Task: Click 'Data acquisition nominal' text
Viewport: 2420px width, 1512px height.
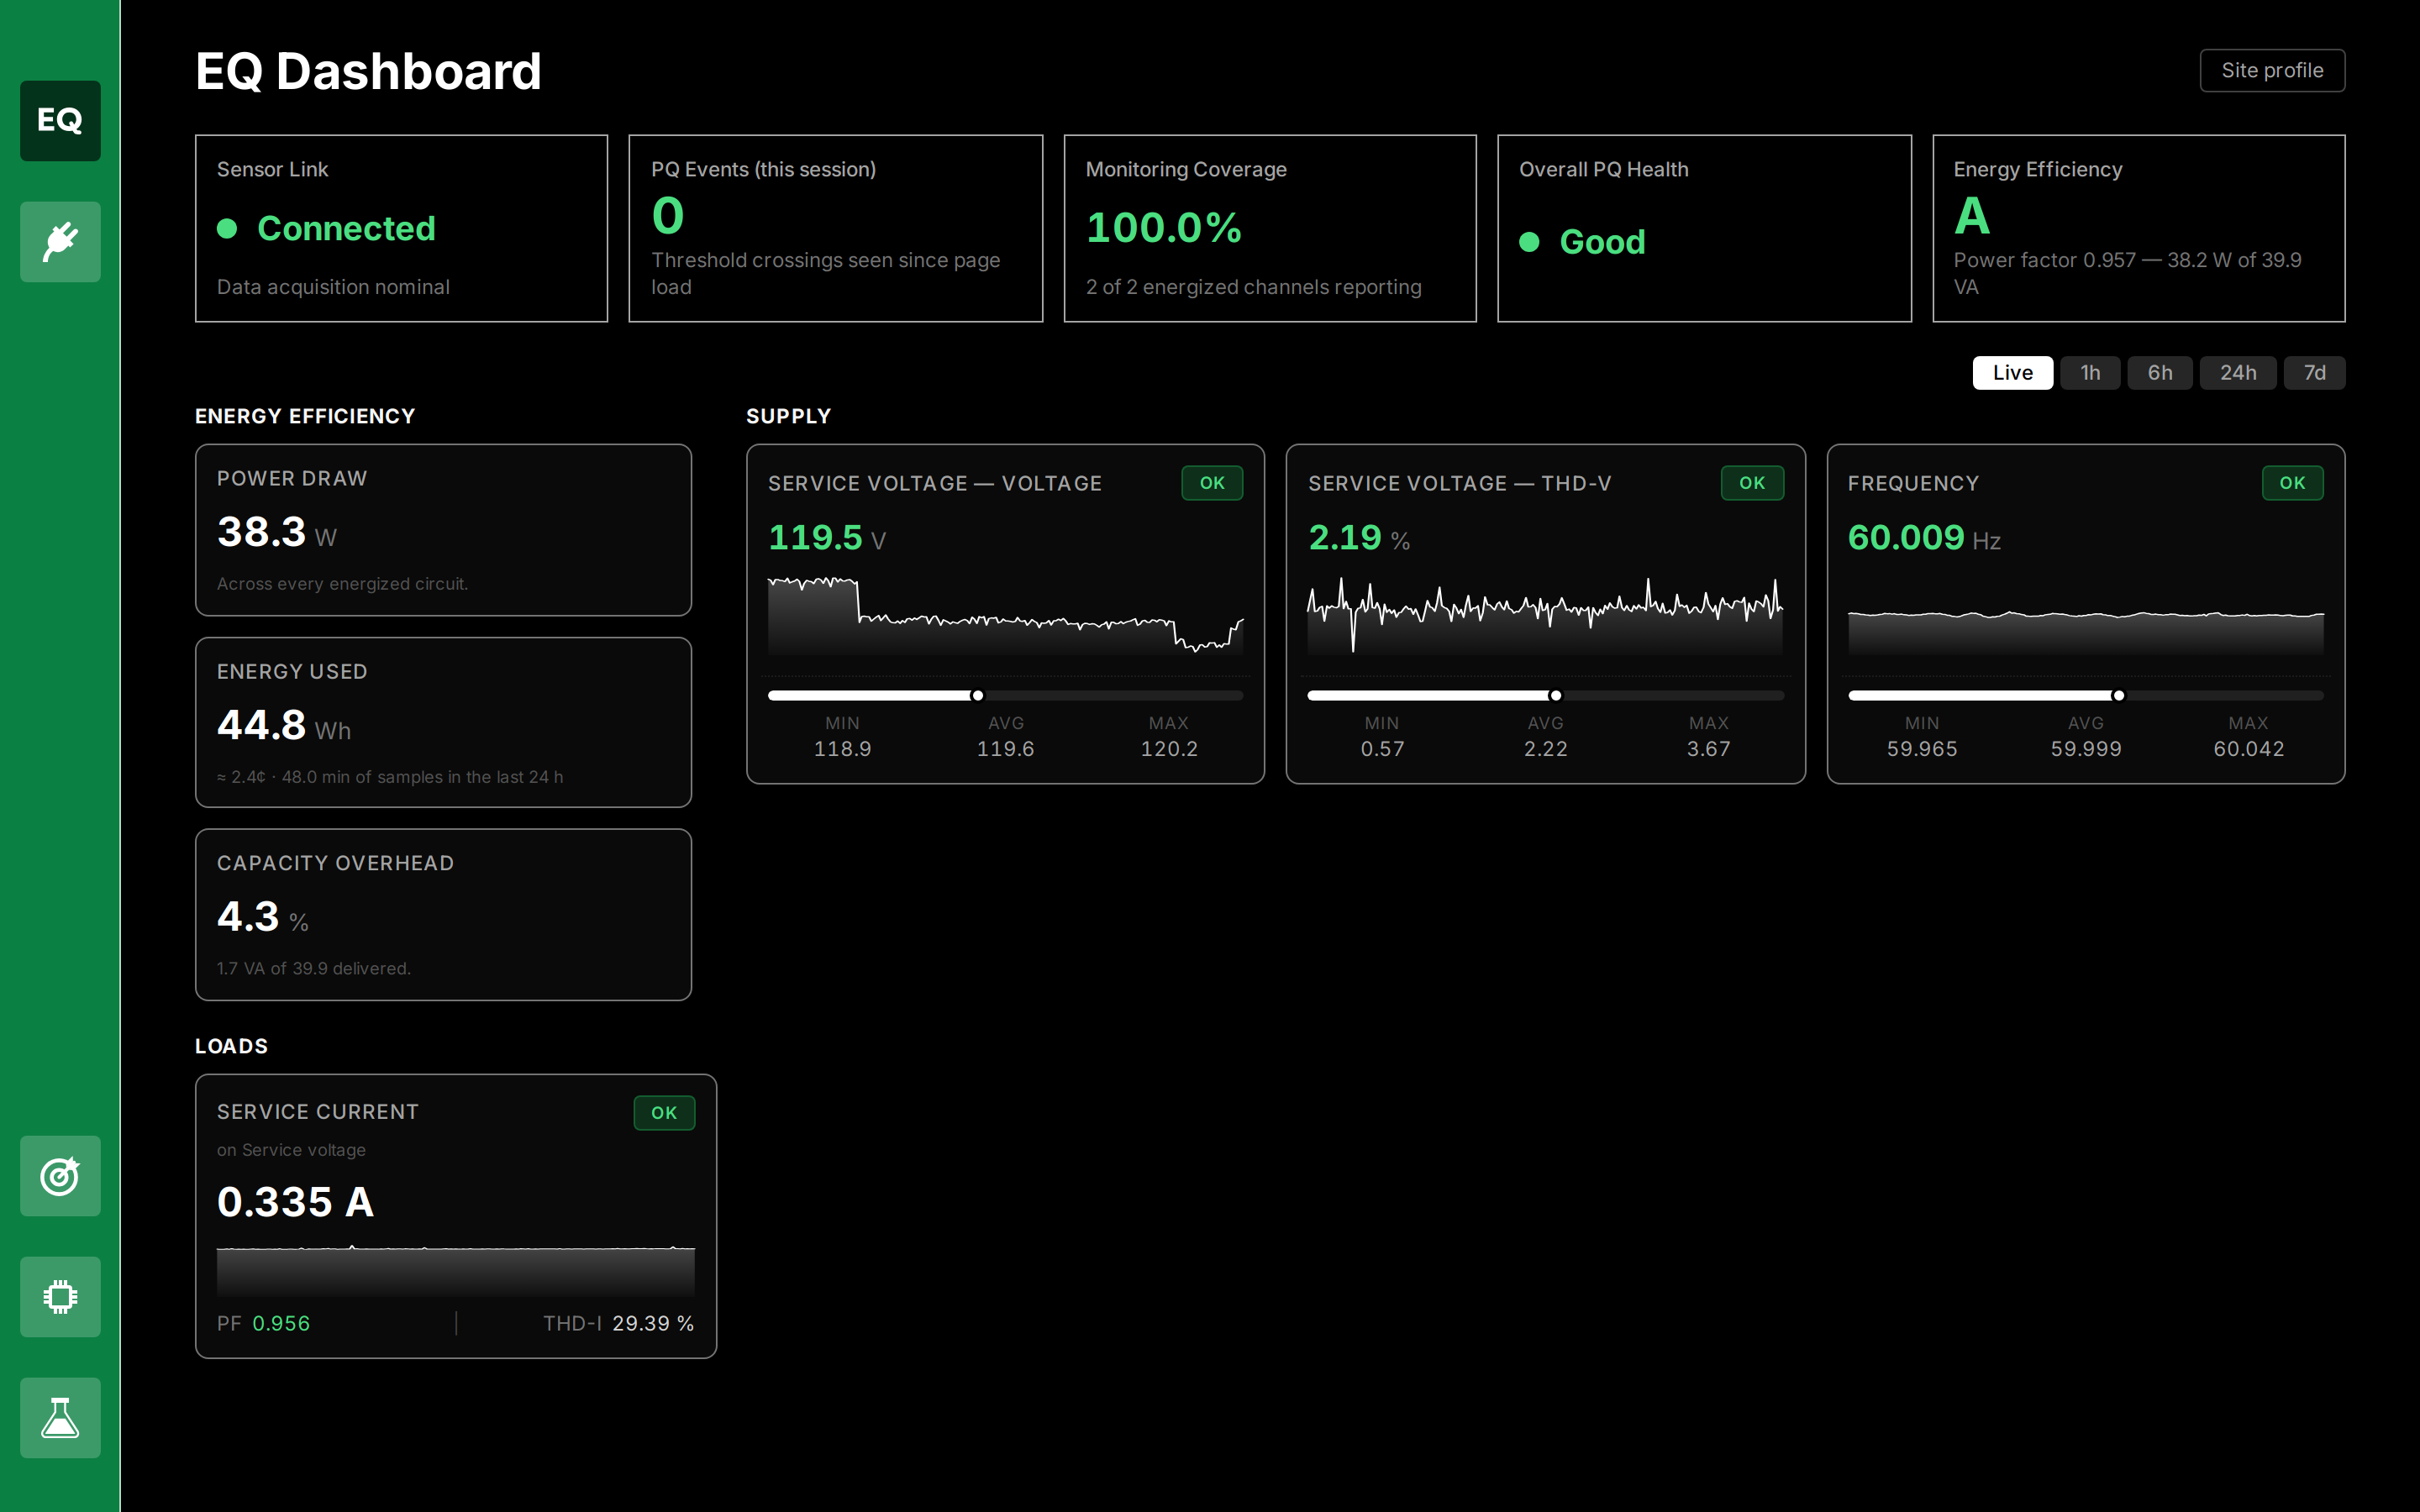Action: coord(333,287)
